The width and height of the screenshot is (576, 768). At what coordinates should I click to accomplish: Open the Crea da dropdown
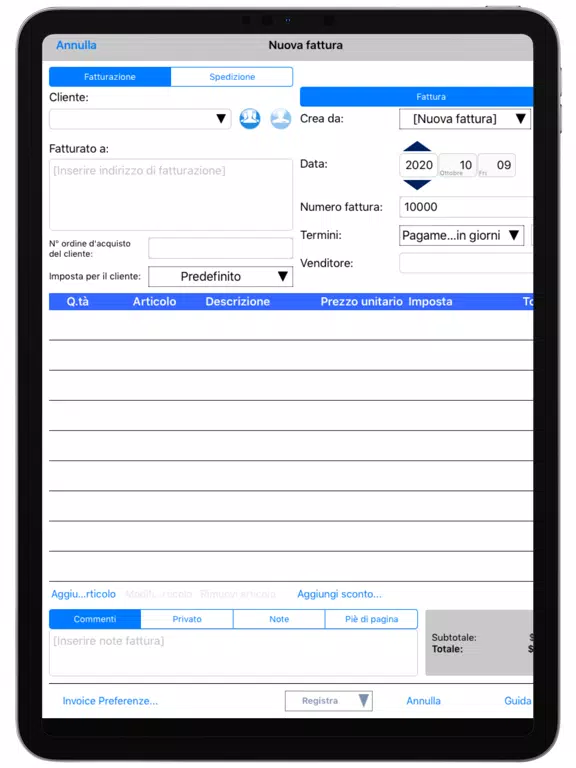coord(465,119)
